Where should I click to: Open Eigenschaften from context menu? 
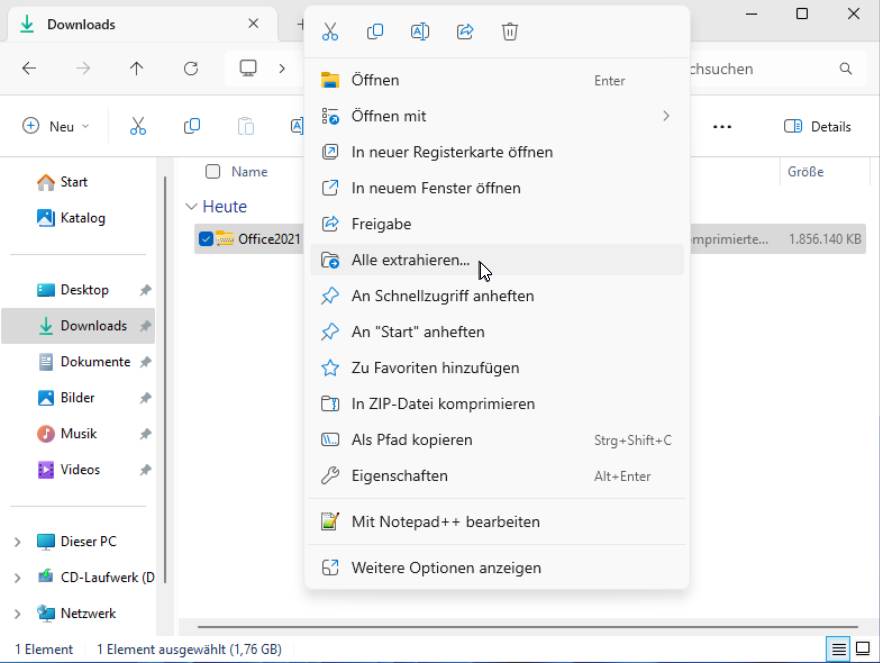tap(497, 475)
